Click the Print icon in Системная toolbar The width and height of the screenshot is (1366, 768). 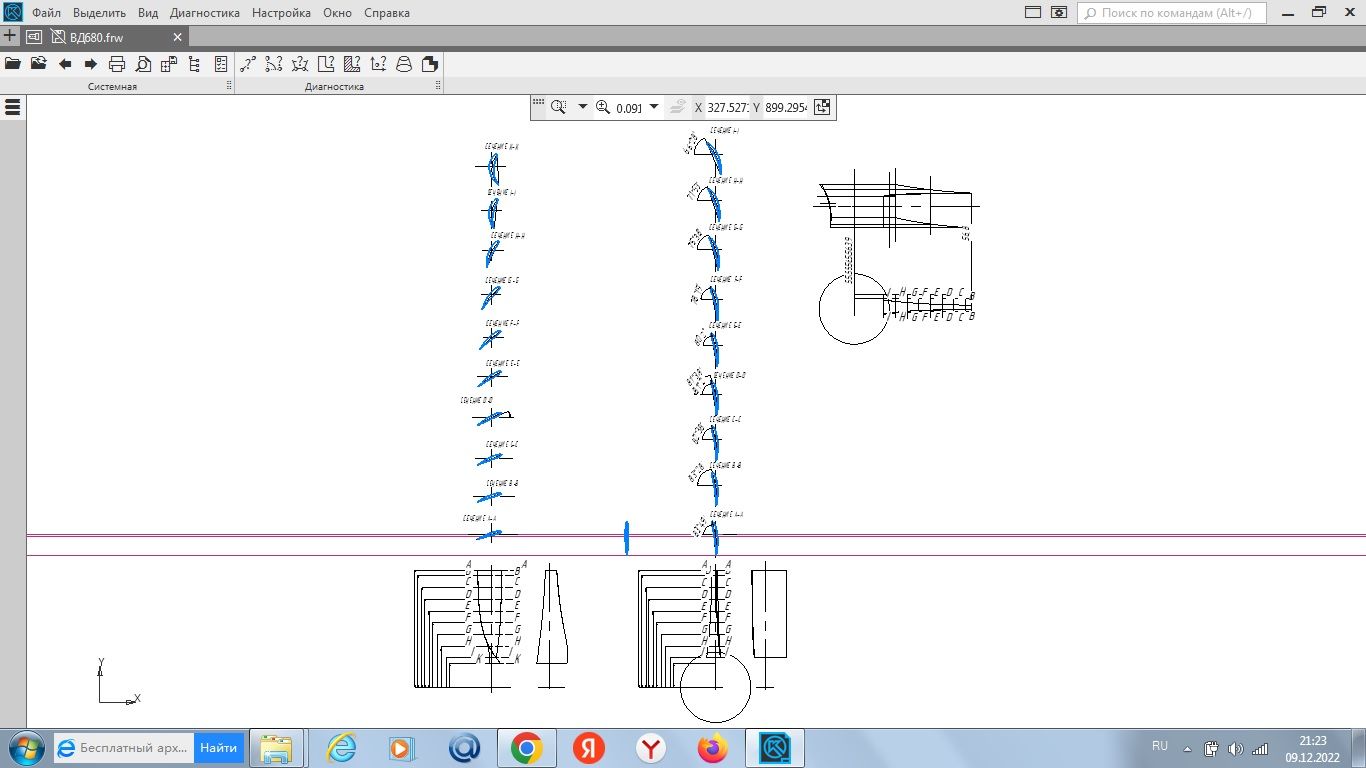(x=117, y=64)
